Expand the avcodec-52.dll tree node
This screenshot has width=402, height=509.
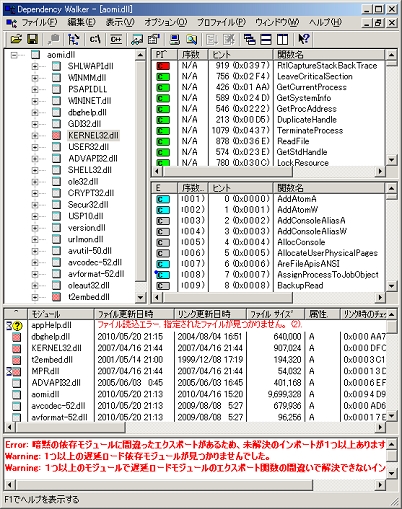[35, 262]
